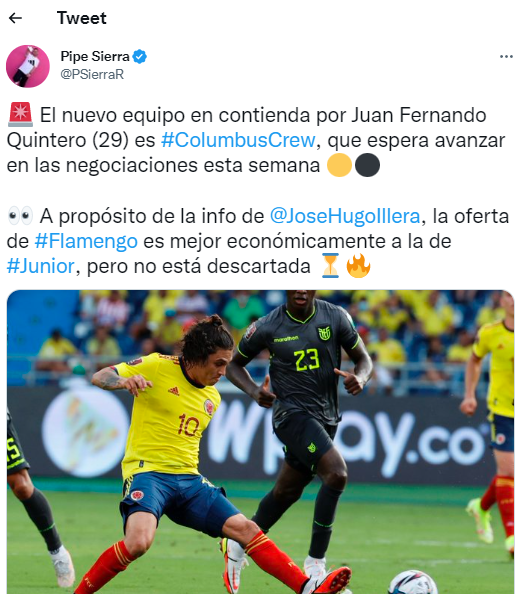Visit the @JoseHugoIllera mention
Viewport: 530px width, 594px height.
pyautogui.click(x=345, y=216)
